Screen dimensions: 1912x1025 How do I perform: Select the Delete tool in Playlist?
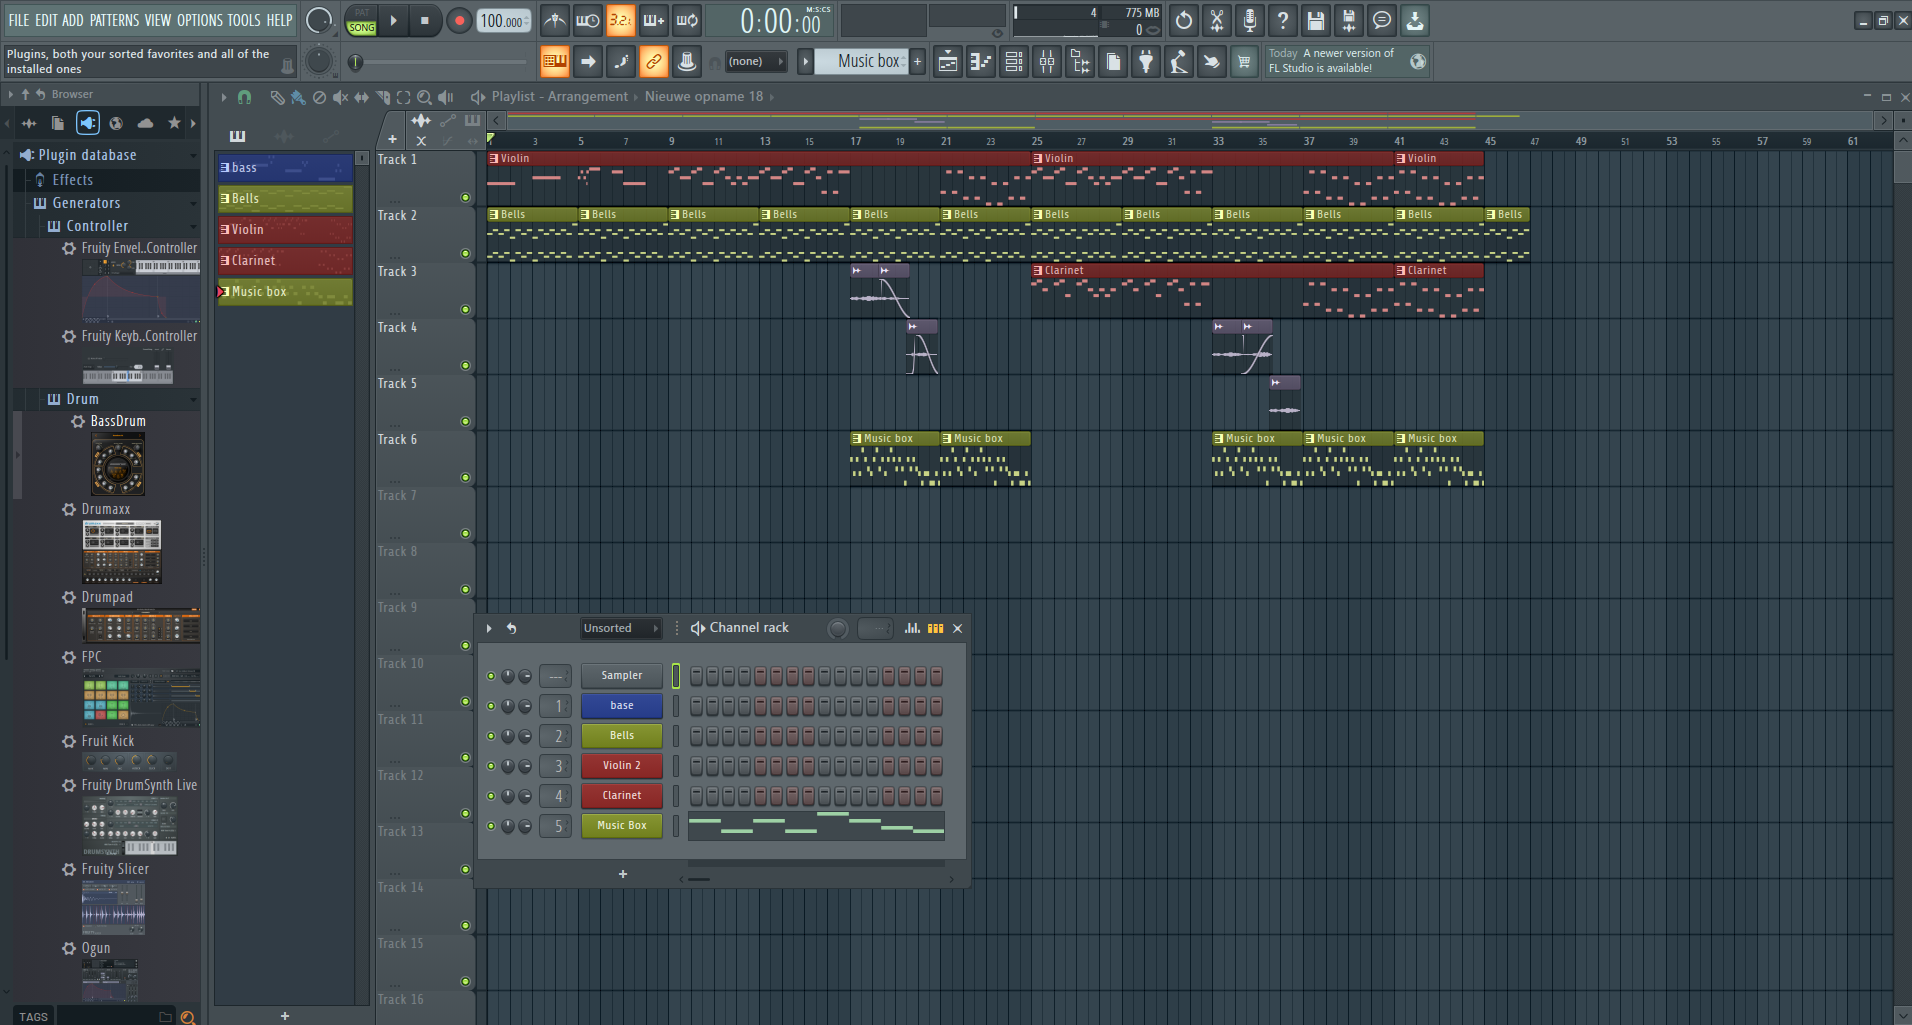click(x=319, y=97)
